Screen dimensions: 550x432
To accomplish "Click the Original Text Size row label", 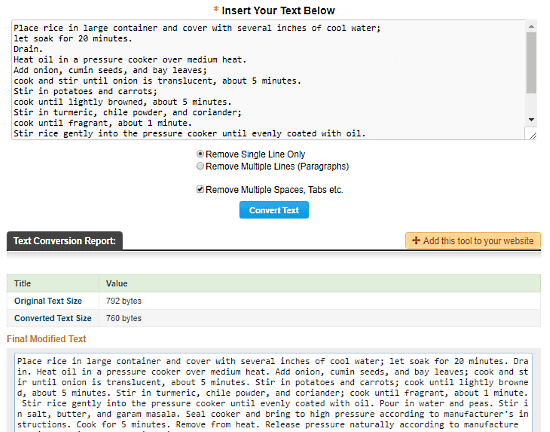I will coord(48,301).
